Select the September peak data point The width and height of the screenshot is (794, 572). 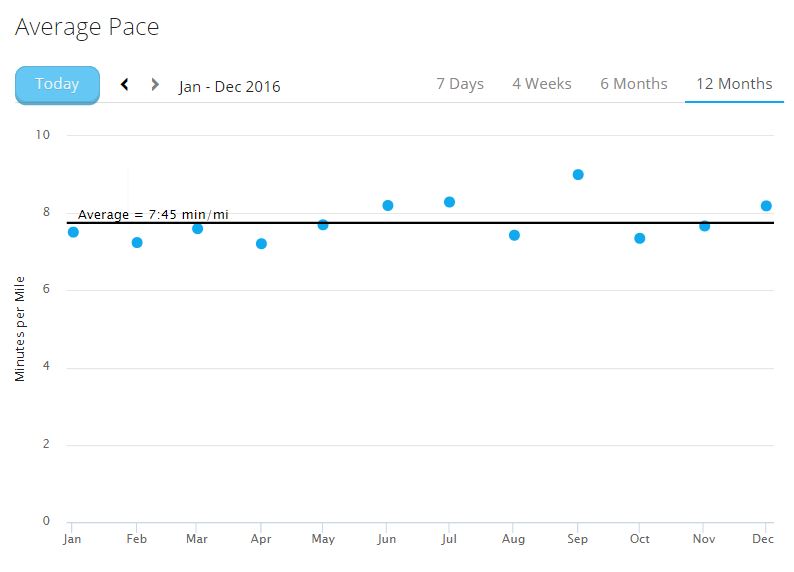coord(578,175)
